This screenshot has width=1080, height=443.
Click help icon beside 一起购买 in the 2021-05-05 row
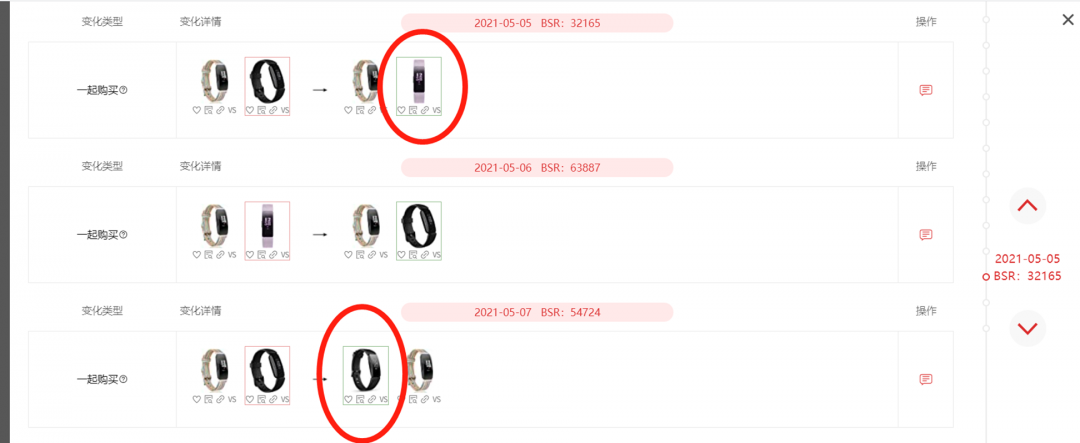tap(123, 90)
